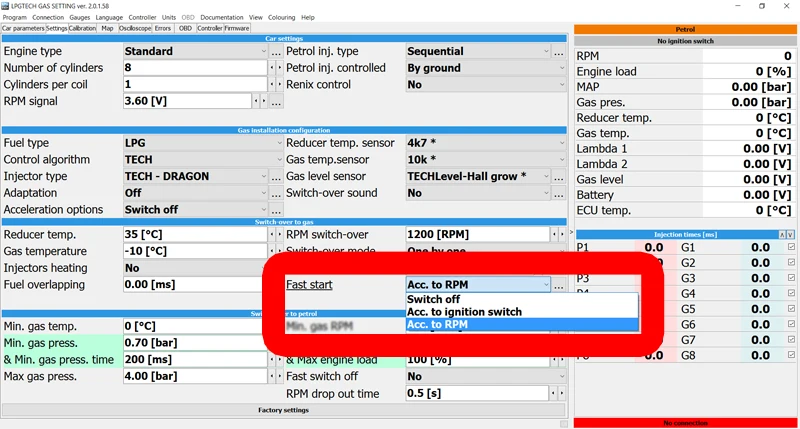Switch to the Map tab

tap(107, 29)
